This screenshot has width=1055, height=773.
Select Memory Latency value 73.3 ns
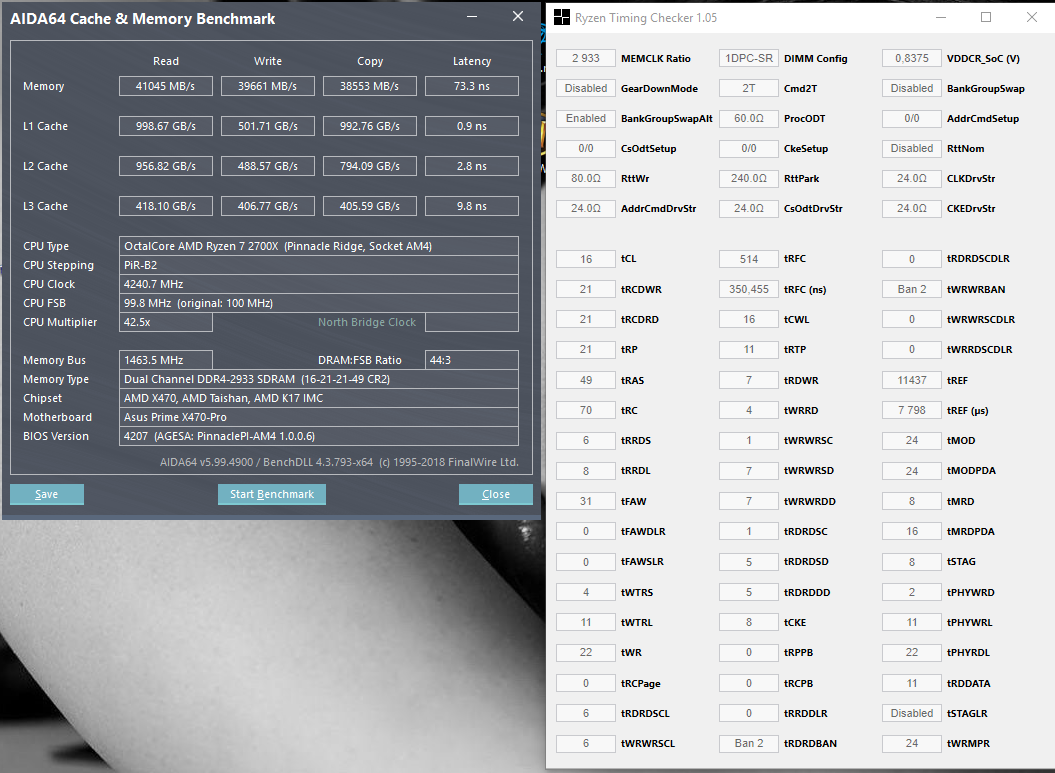472,86
